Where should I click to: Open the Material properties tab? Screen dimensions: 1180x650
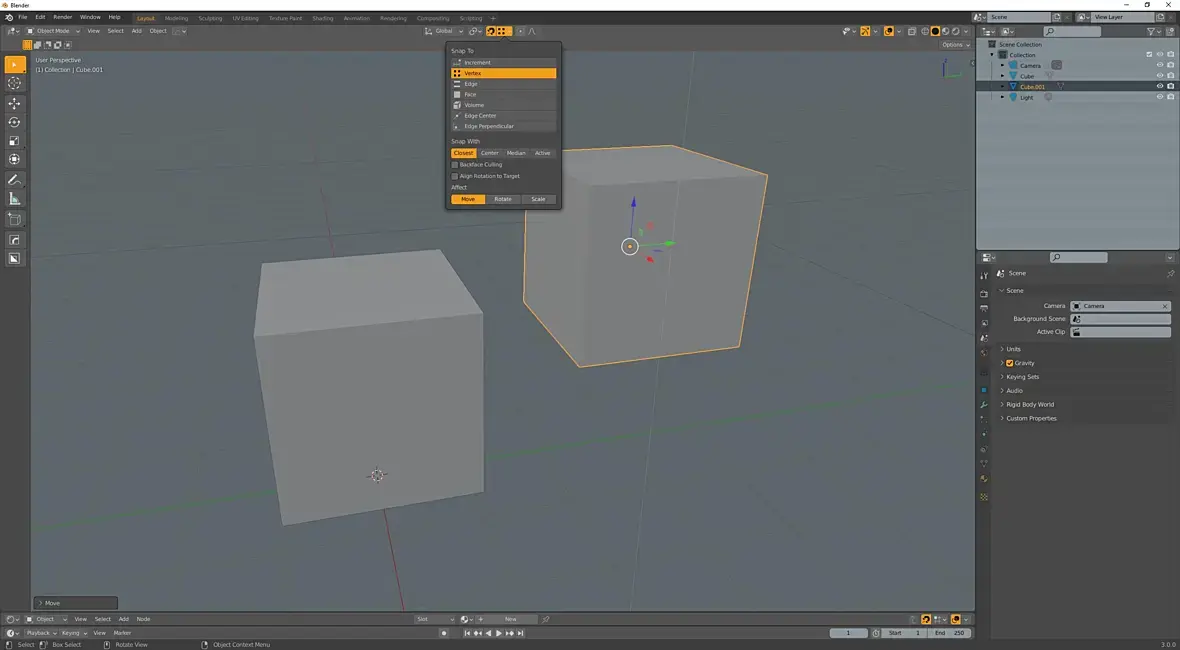tap(984, 478)
